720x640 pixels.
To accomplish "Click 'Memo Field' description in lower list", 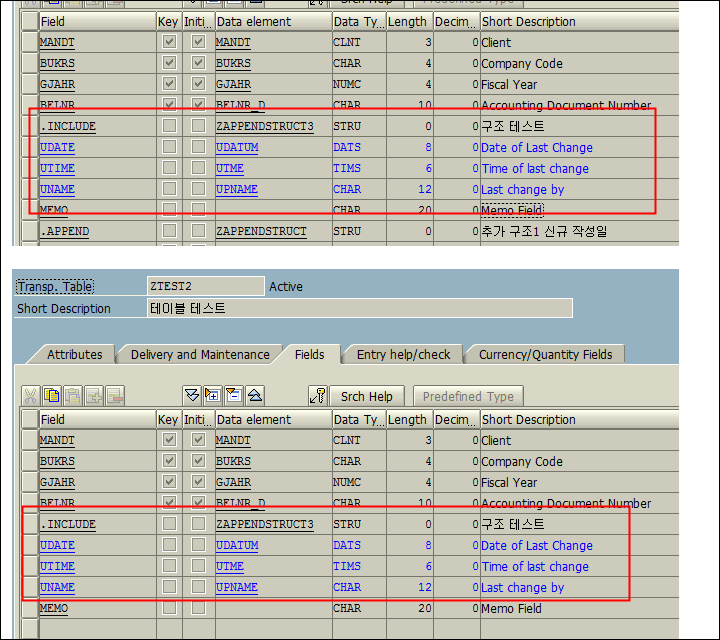I will click(x=512, y=608).
